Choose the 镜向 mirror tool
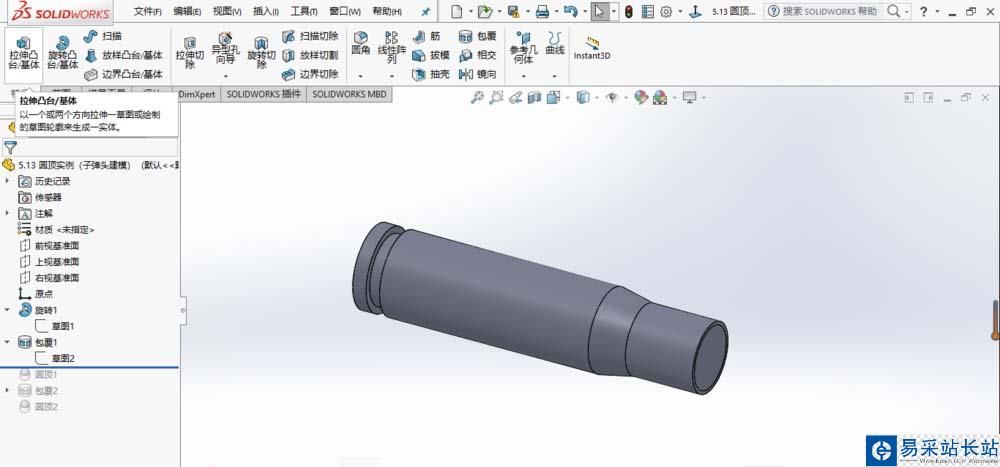The width and height of the screenshot is (1000, 467). [478, 75]
